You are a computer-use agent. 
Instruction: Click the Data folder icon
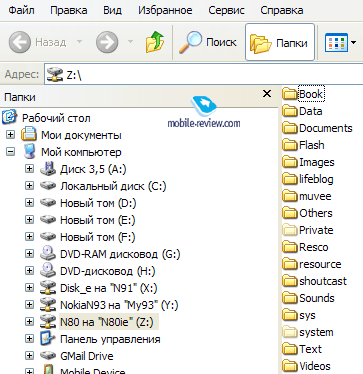point(289,111)
